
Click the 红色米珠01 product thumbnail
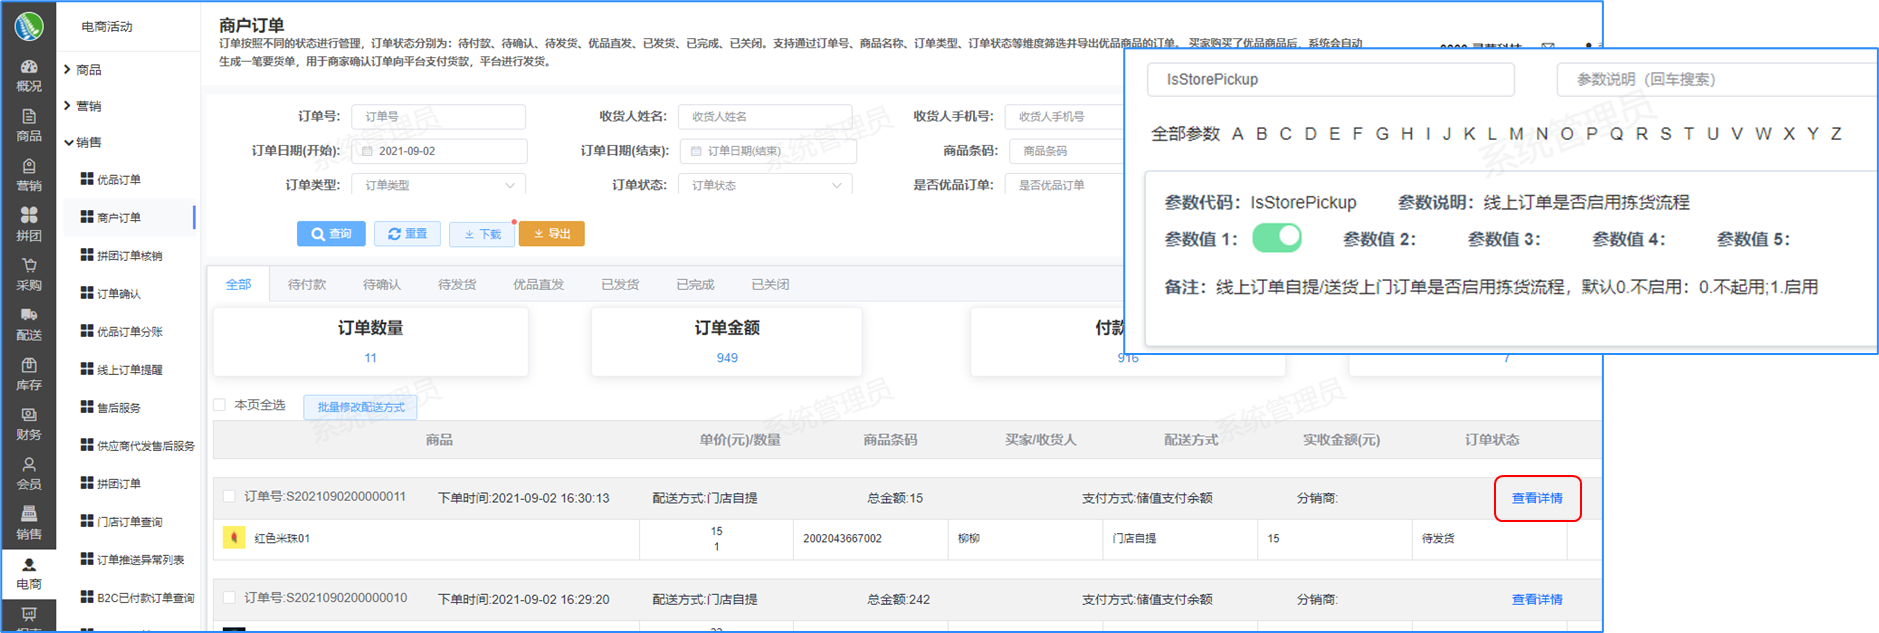pyautogui.click(x=234, y=538)
